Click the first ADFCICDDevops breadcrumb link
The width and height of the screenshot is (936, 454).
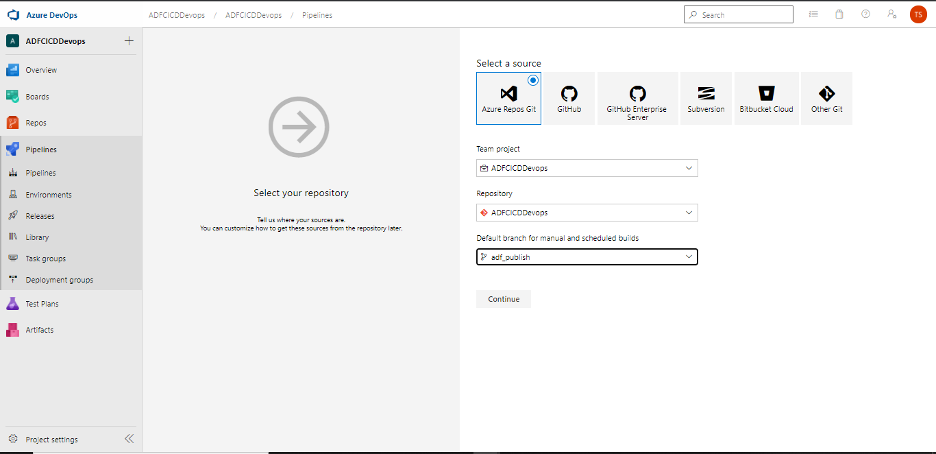pos(177,16)
